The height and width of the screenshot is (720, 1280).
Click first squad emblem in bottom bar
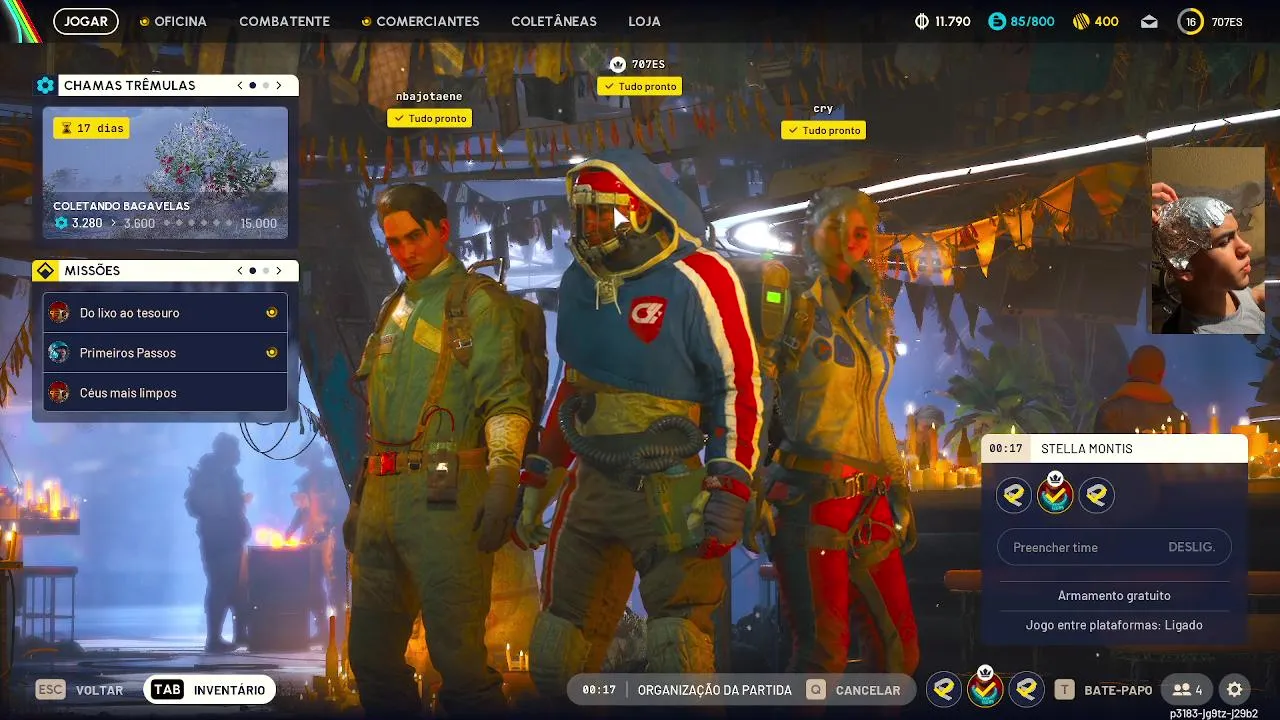tap(944, 689)
